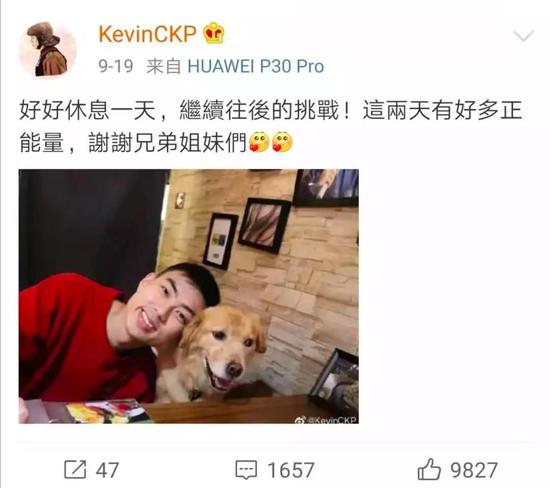
Task: Click the @KevinCKP watermark text on photo
Action: 332,420
